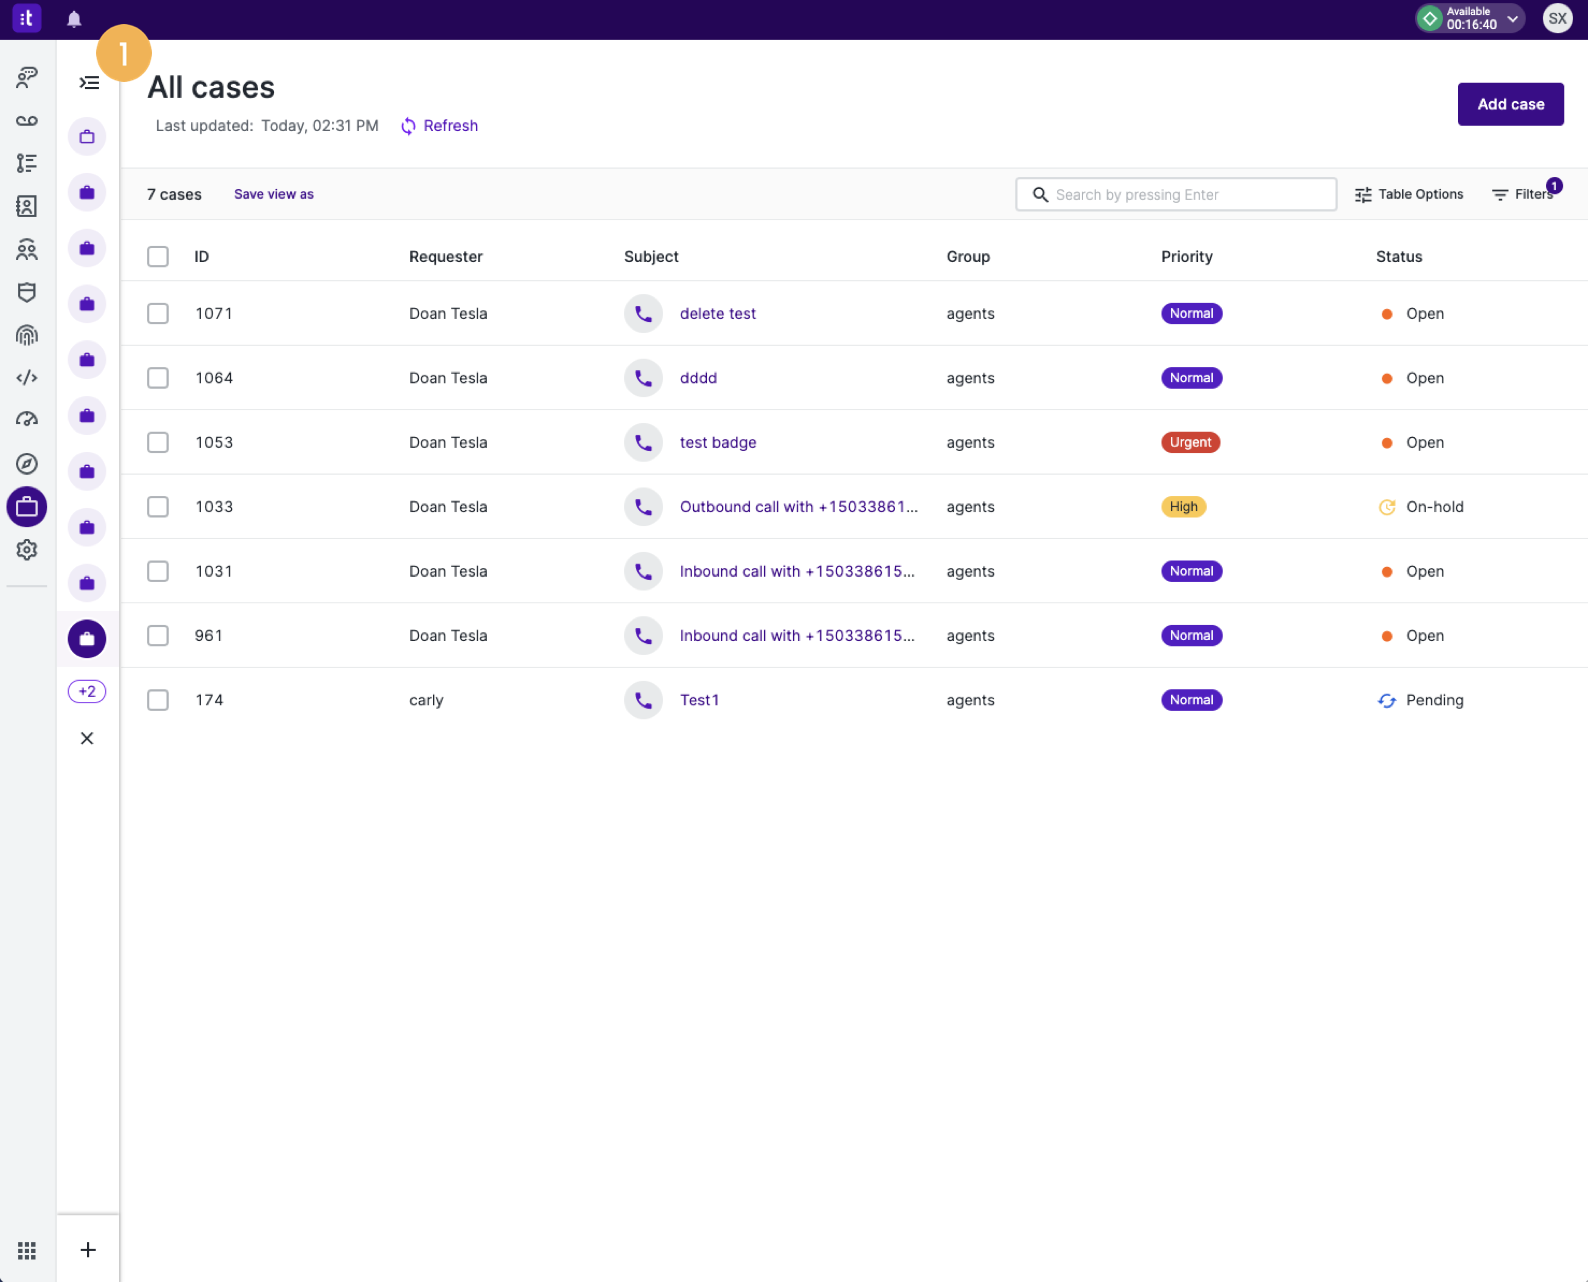Sort by the Group column header

pos(968,257)
